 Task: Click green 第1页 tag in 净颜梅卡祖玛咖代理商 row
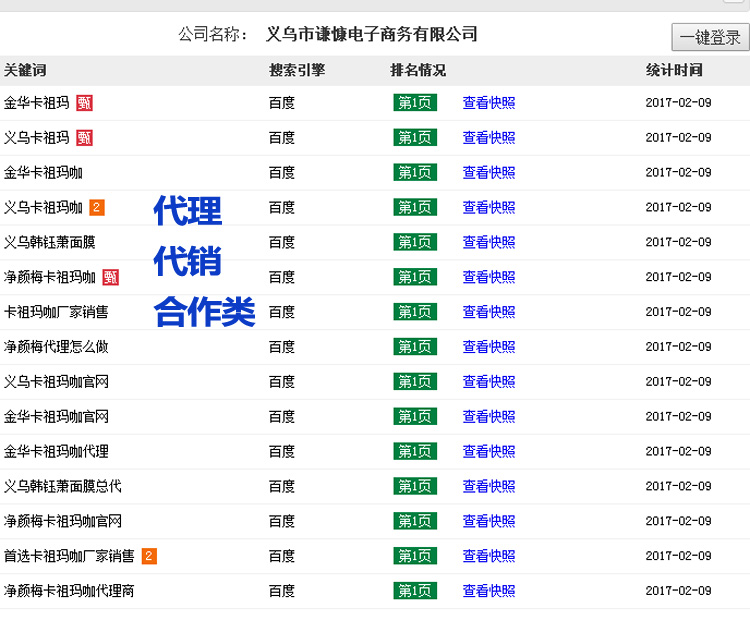[x=415, y=591]
